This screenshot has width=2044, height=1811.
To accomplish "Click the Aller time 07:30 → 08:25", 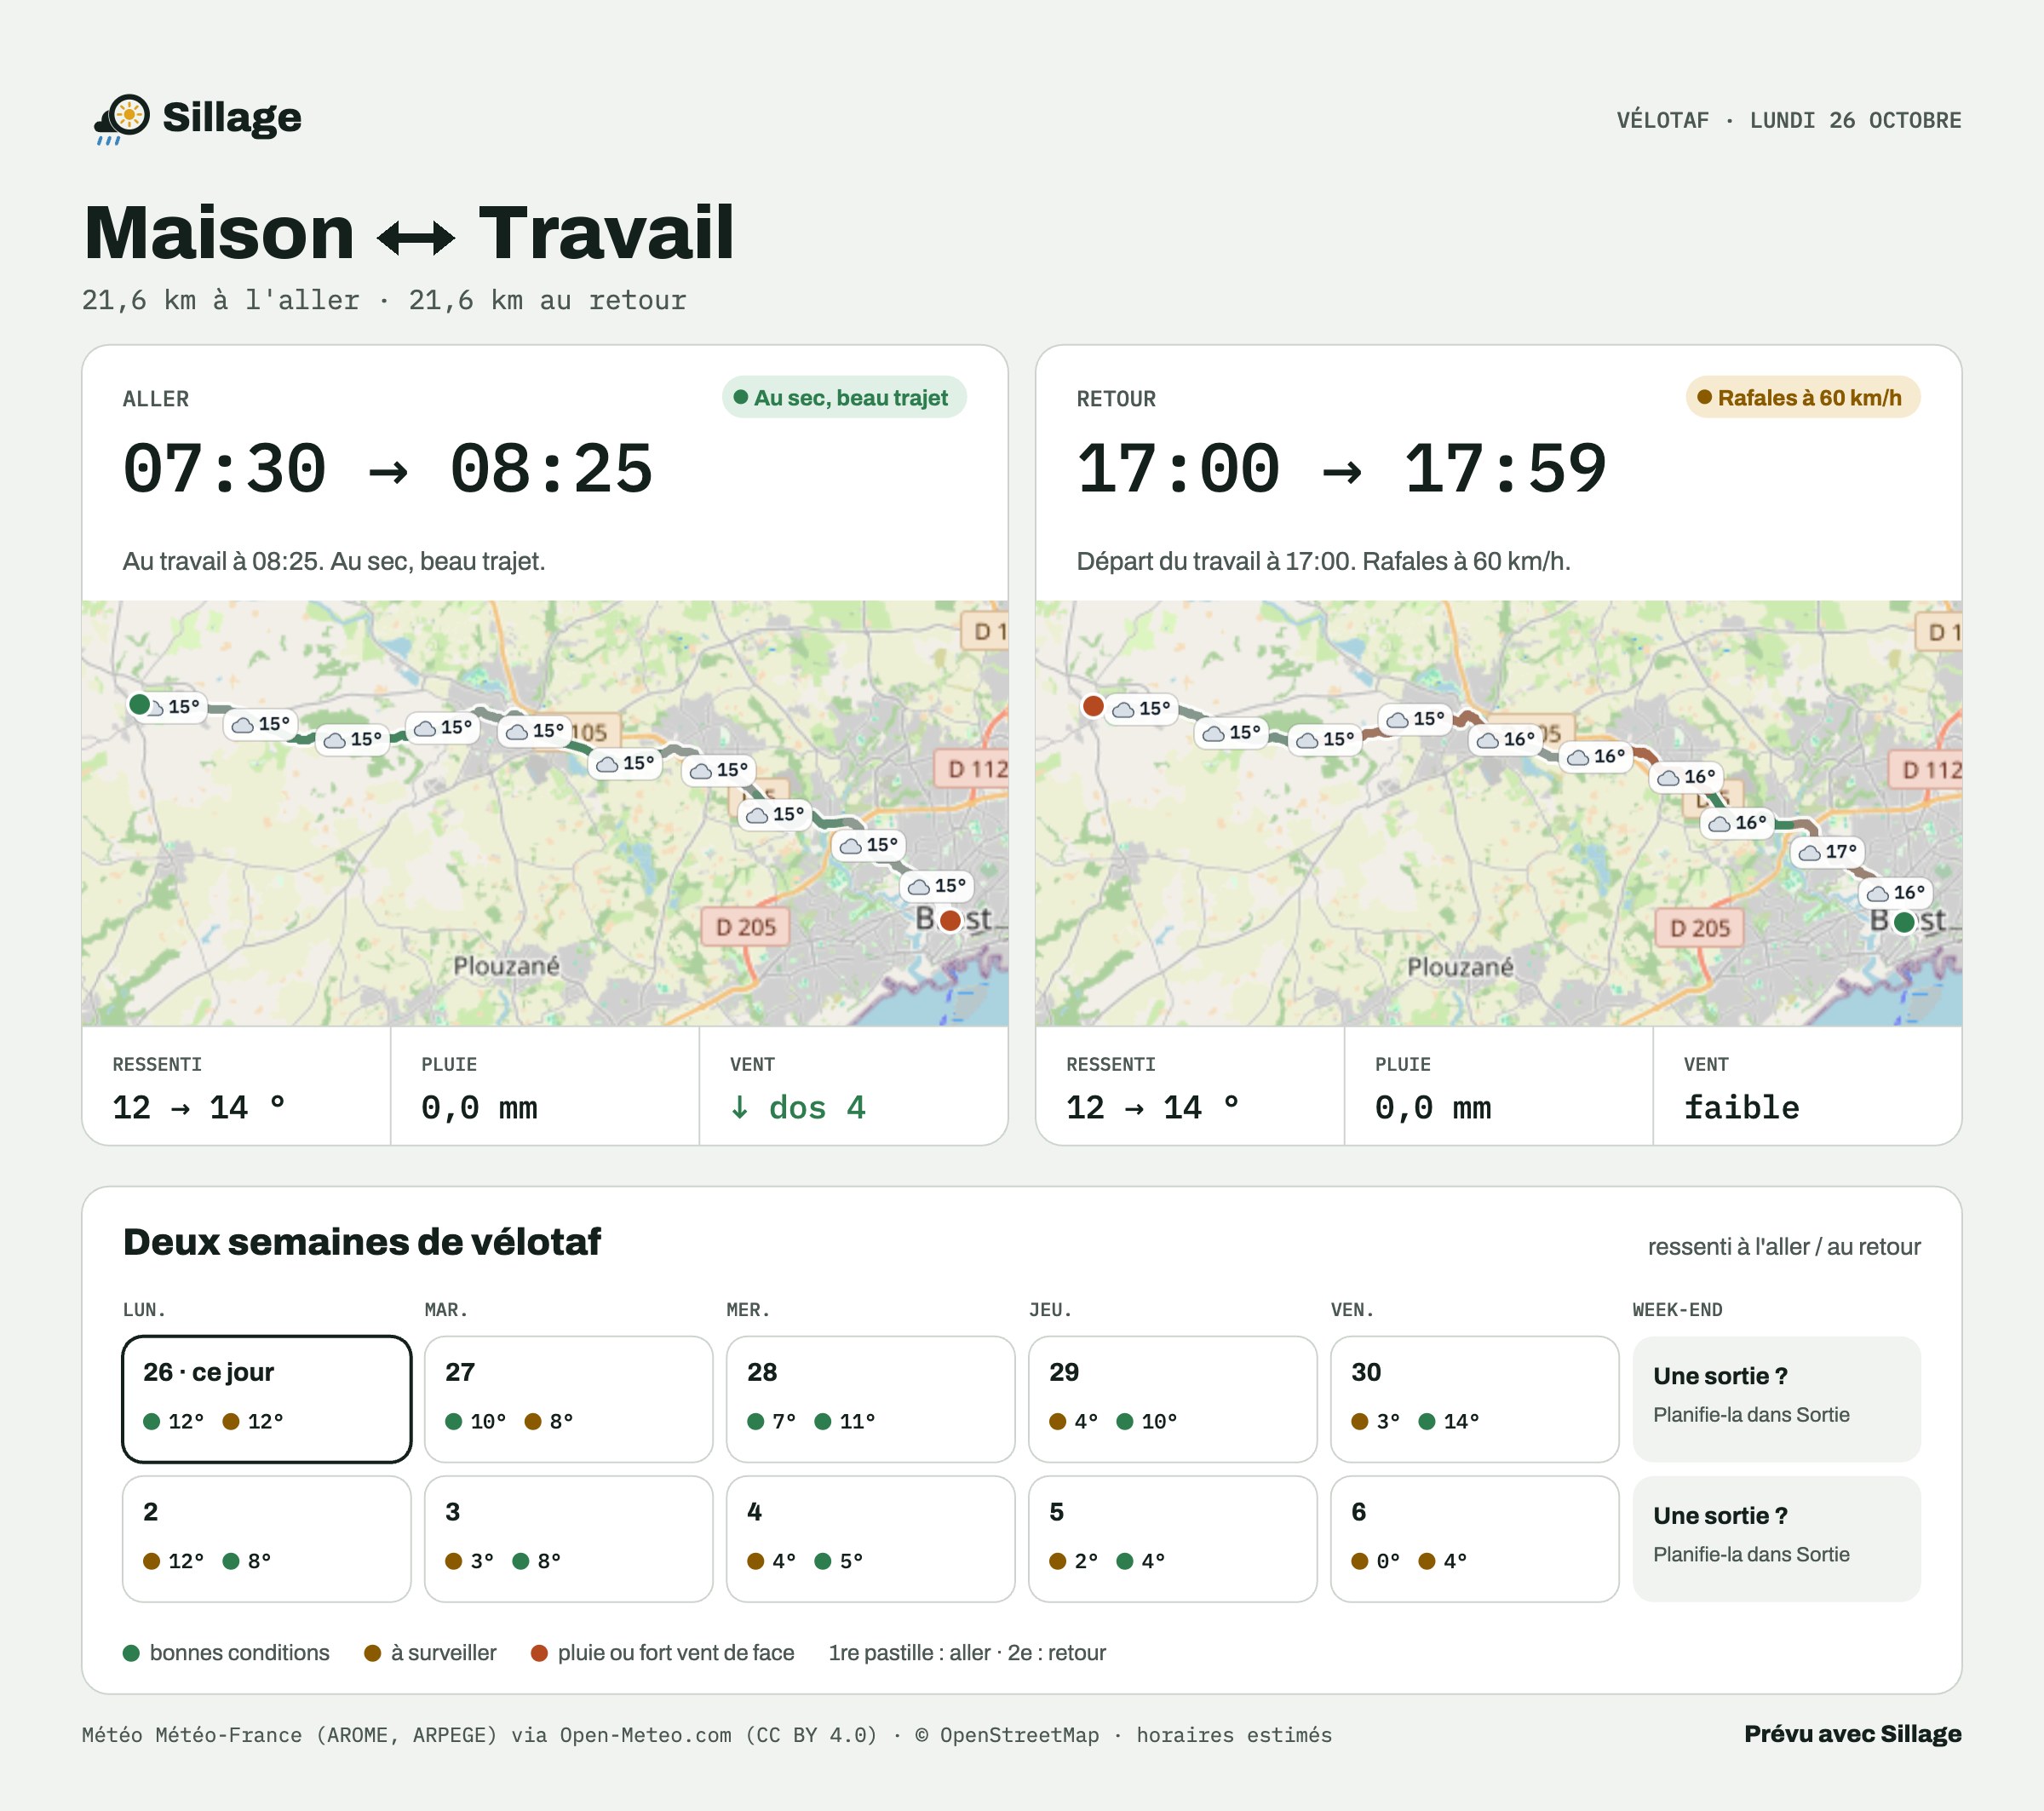I will tap(387, 469).
